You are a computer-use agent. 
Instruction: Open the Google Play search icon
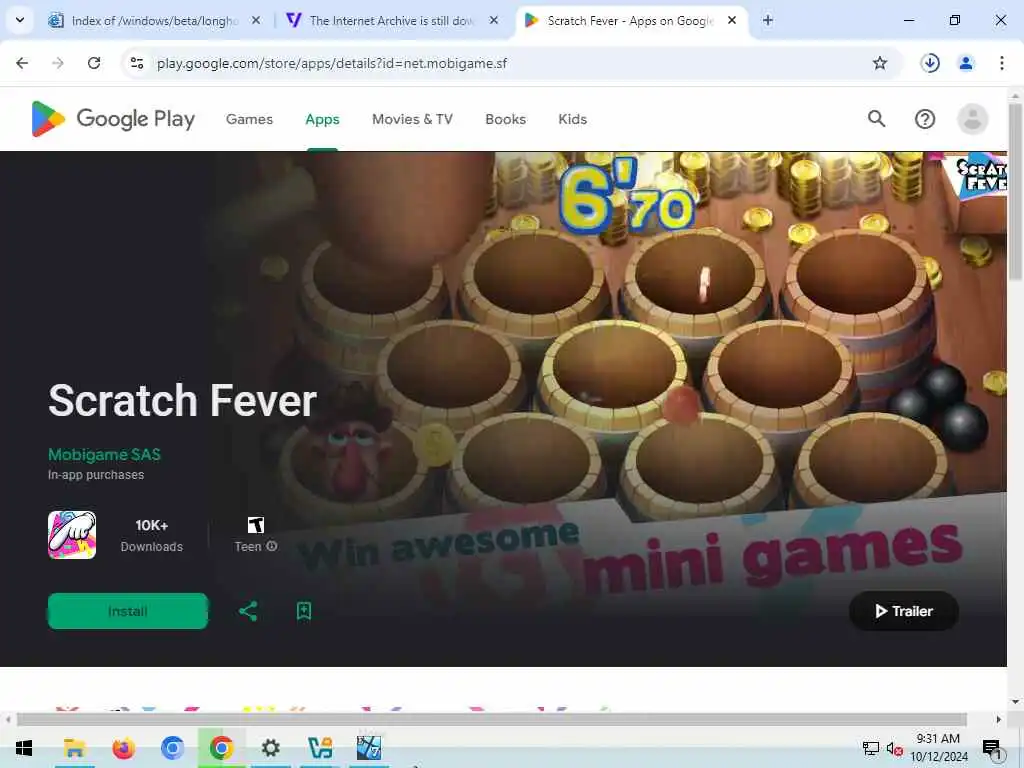(876, 119)
